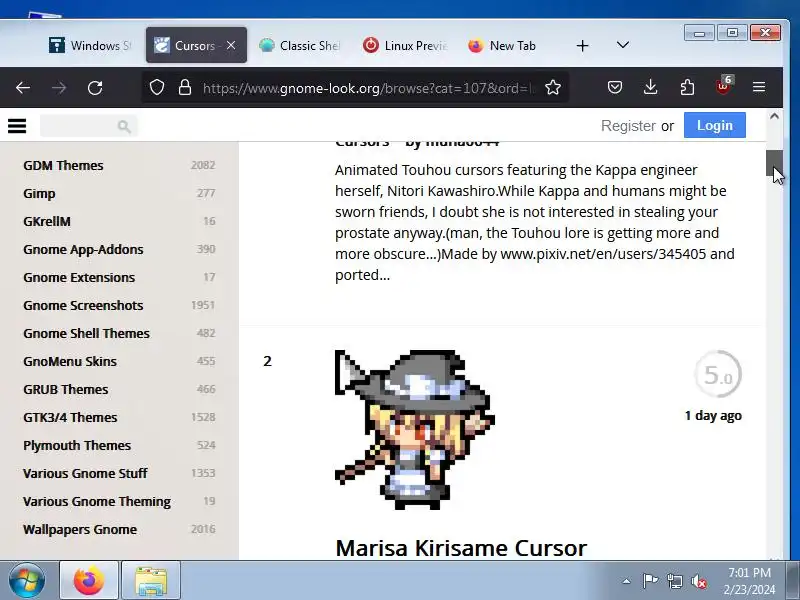800x600 pixels.
Task: Open the Marisa Kirisame Cursor title link
Action: (461, 548)
